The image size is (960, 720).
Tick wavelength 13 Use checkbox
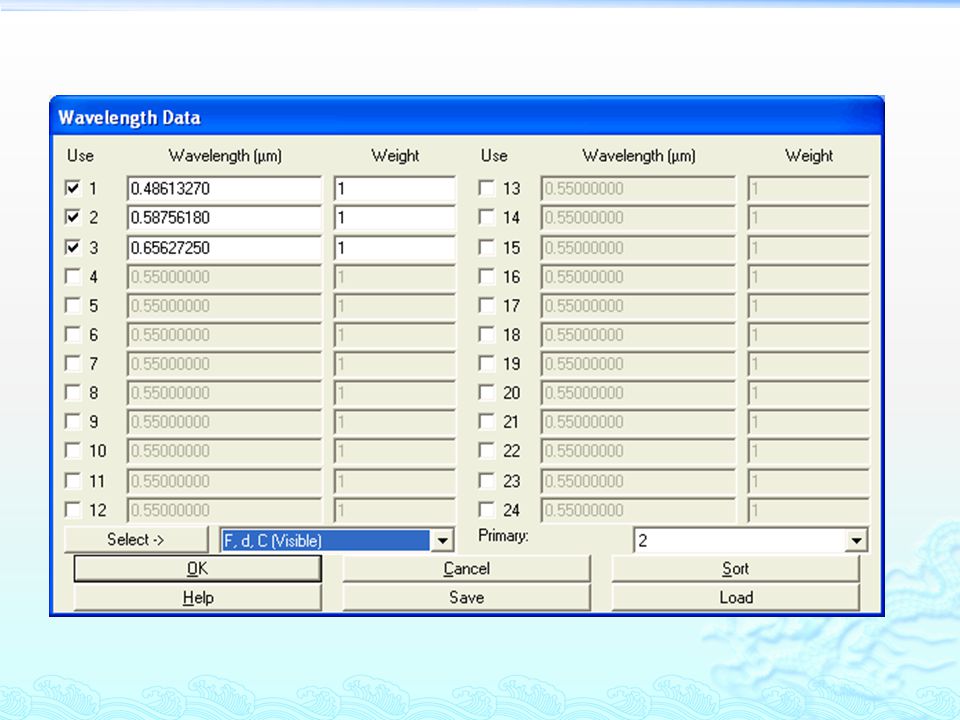tap(486, 188)
